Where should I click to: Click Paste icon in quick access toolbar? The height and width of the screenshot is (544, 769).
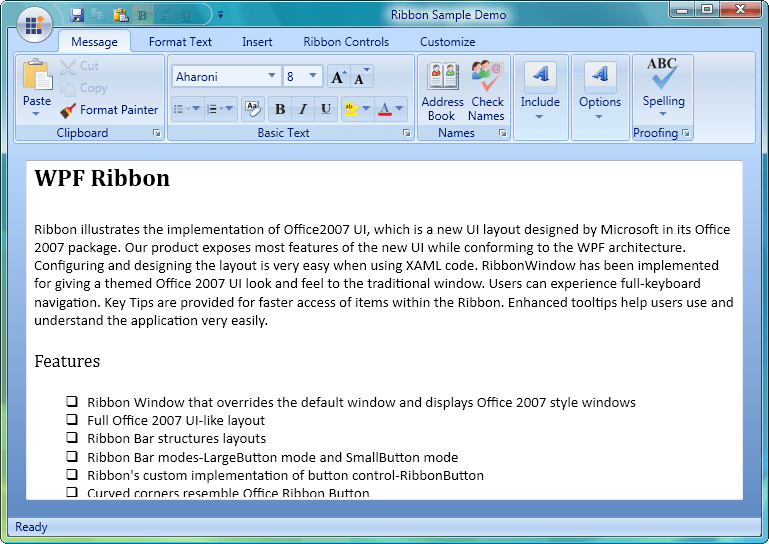(120, 15)
